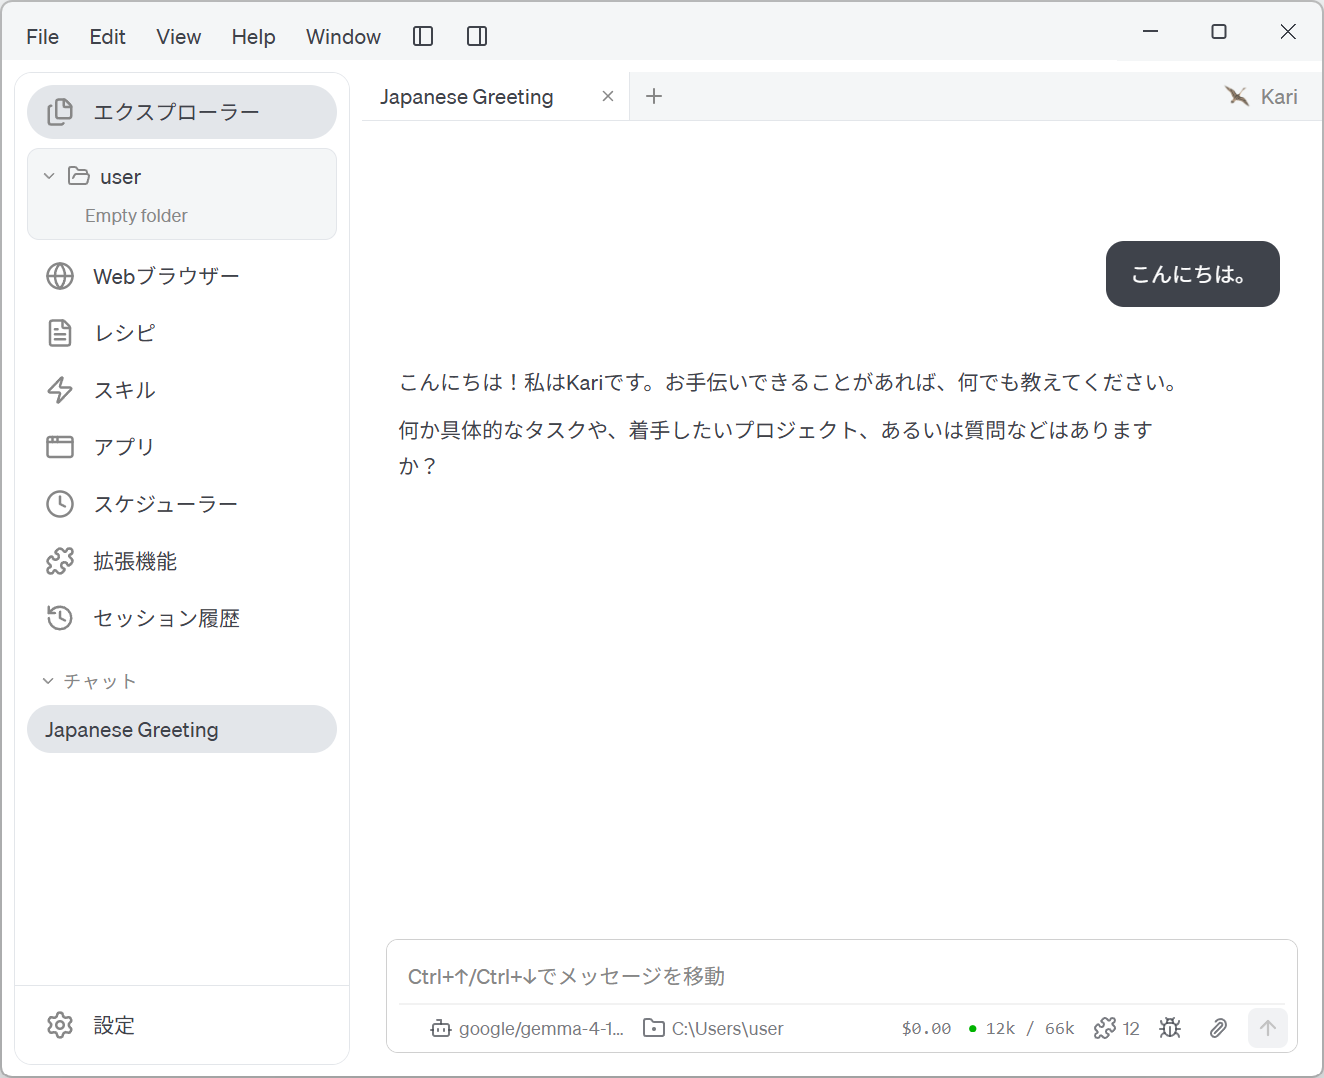Screen dimensions: 1324x1078
Task: Open the Edit menu
Action: click(107, 37)
